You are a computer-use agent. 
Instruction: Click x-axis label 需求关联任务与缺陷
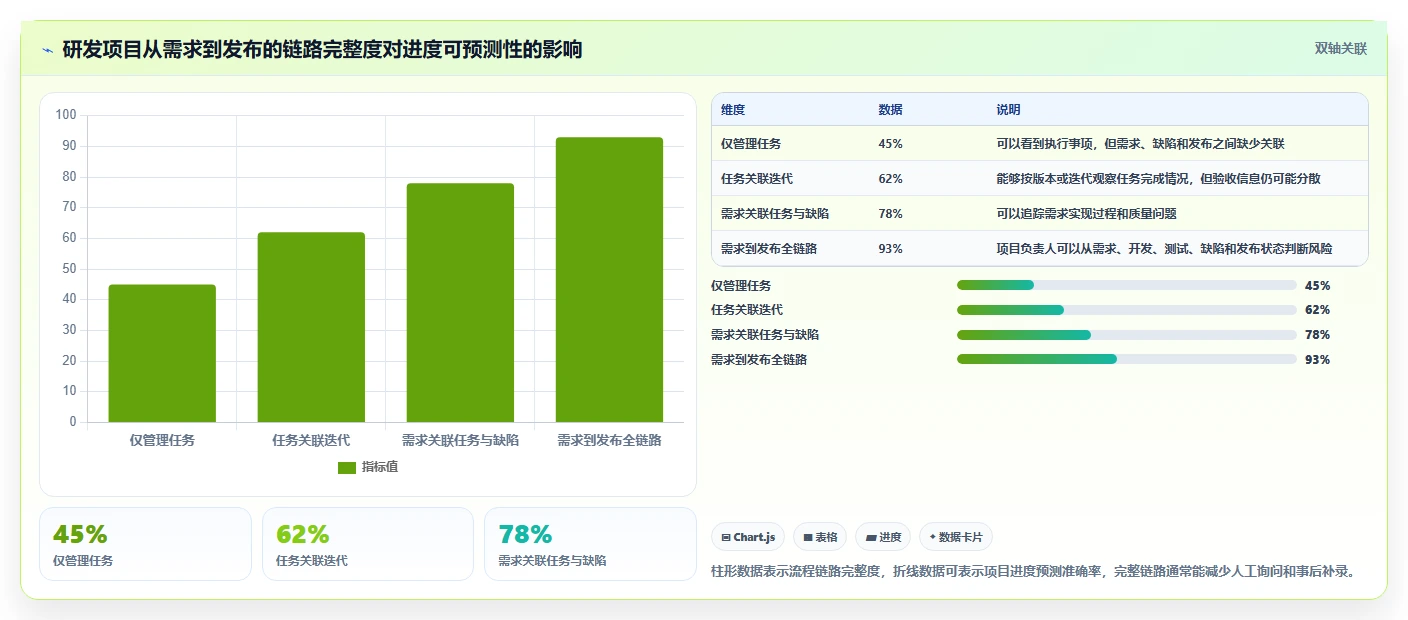tap(460, 440)
